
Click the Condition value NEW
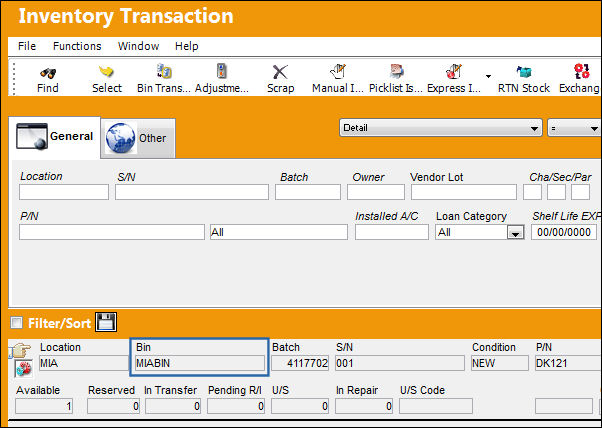tap(500, 363)
